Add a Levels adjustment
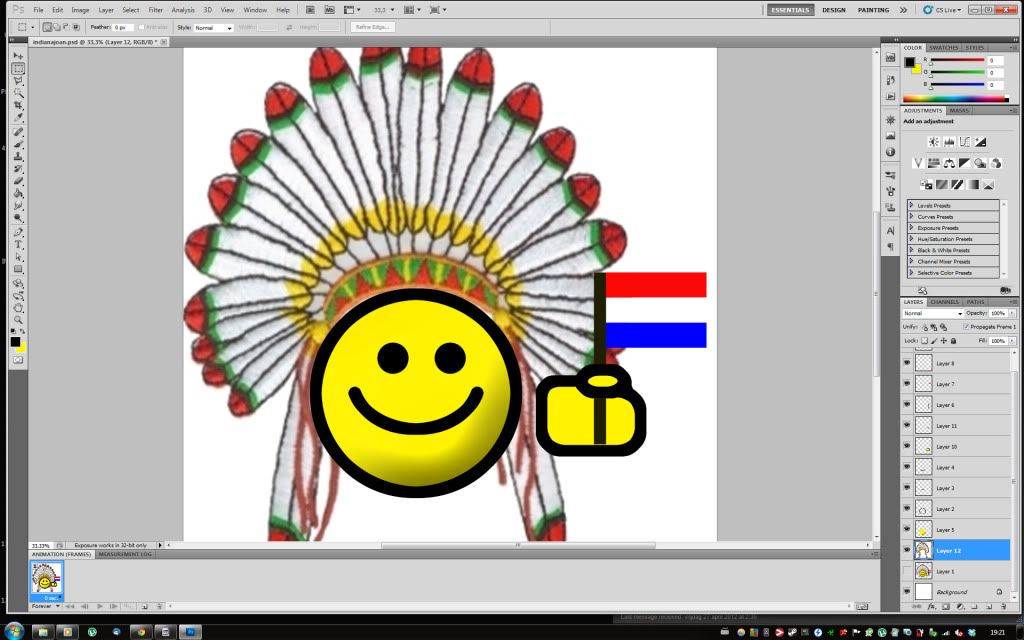This screenshot has height=640, width=1024. pos(949,142)
